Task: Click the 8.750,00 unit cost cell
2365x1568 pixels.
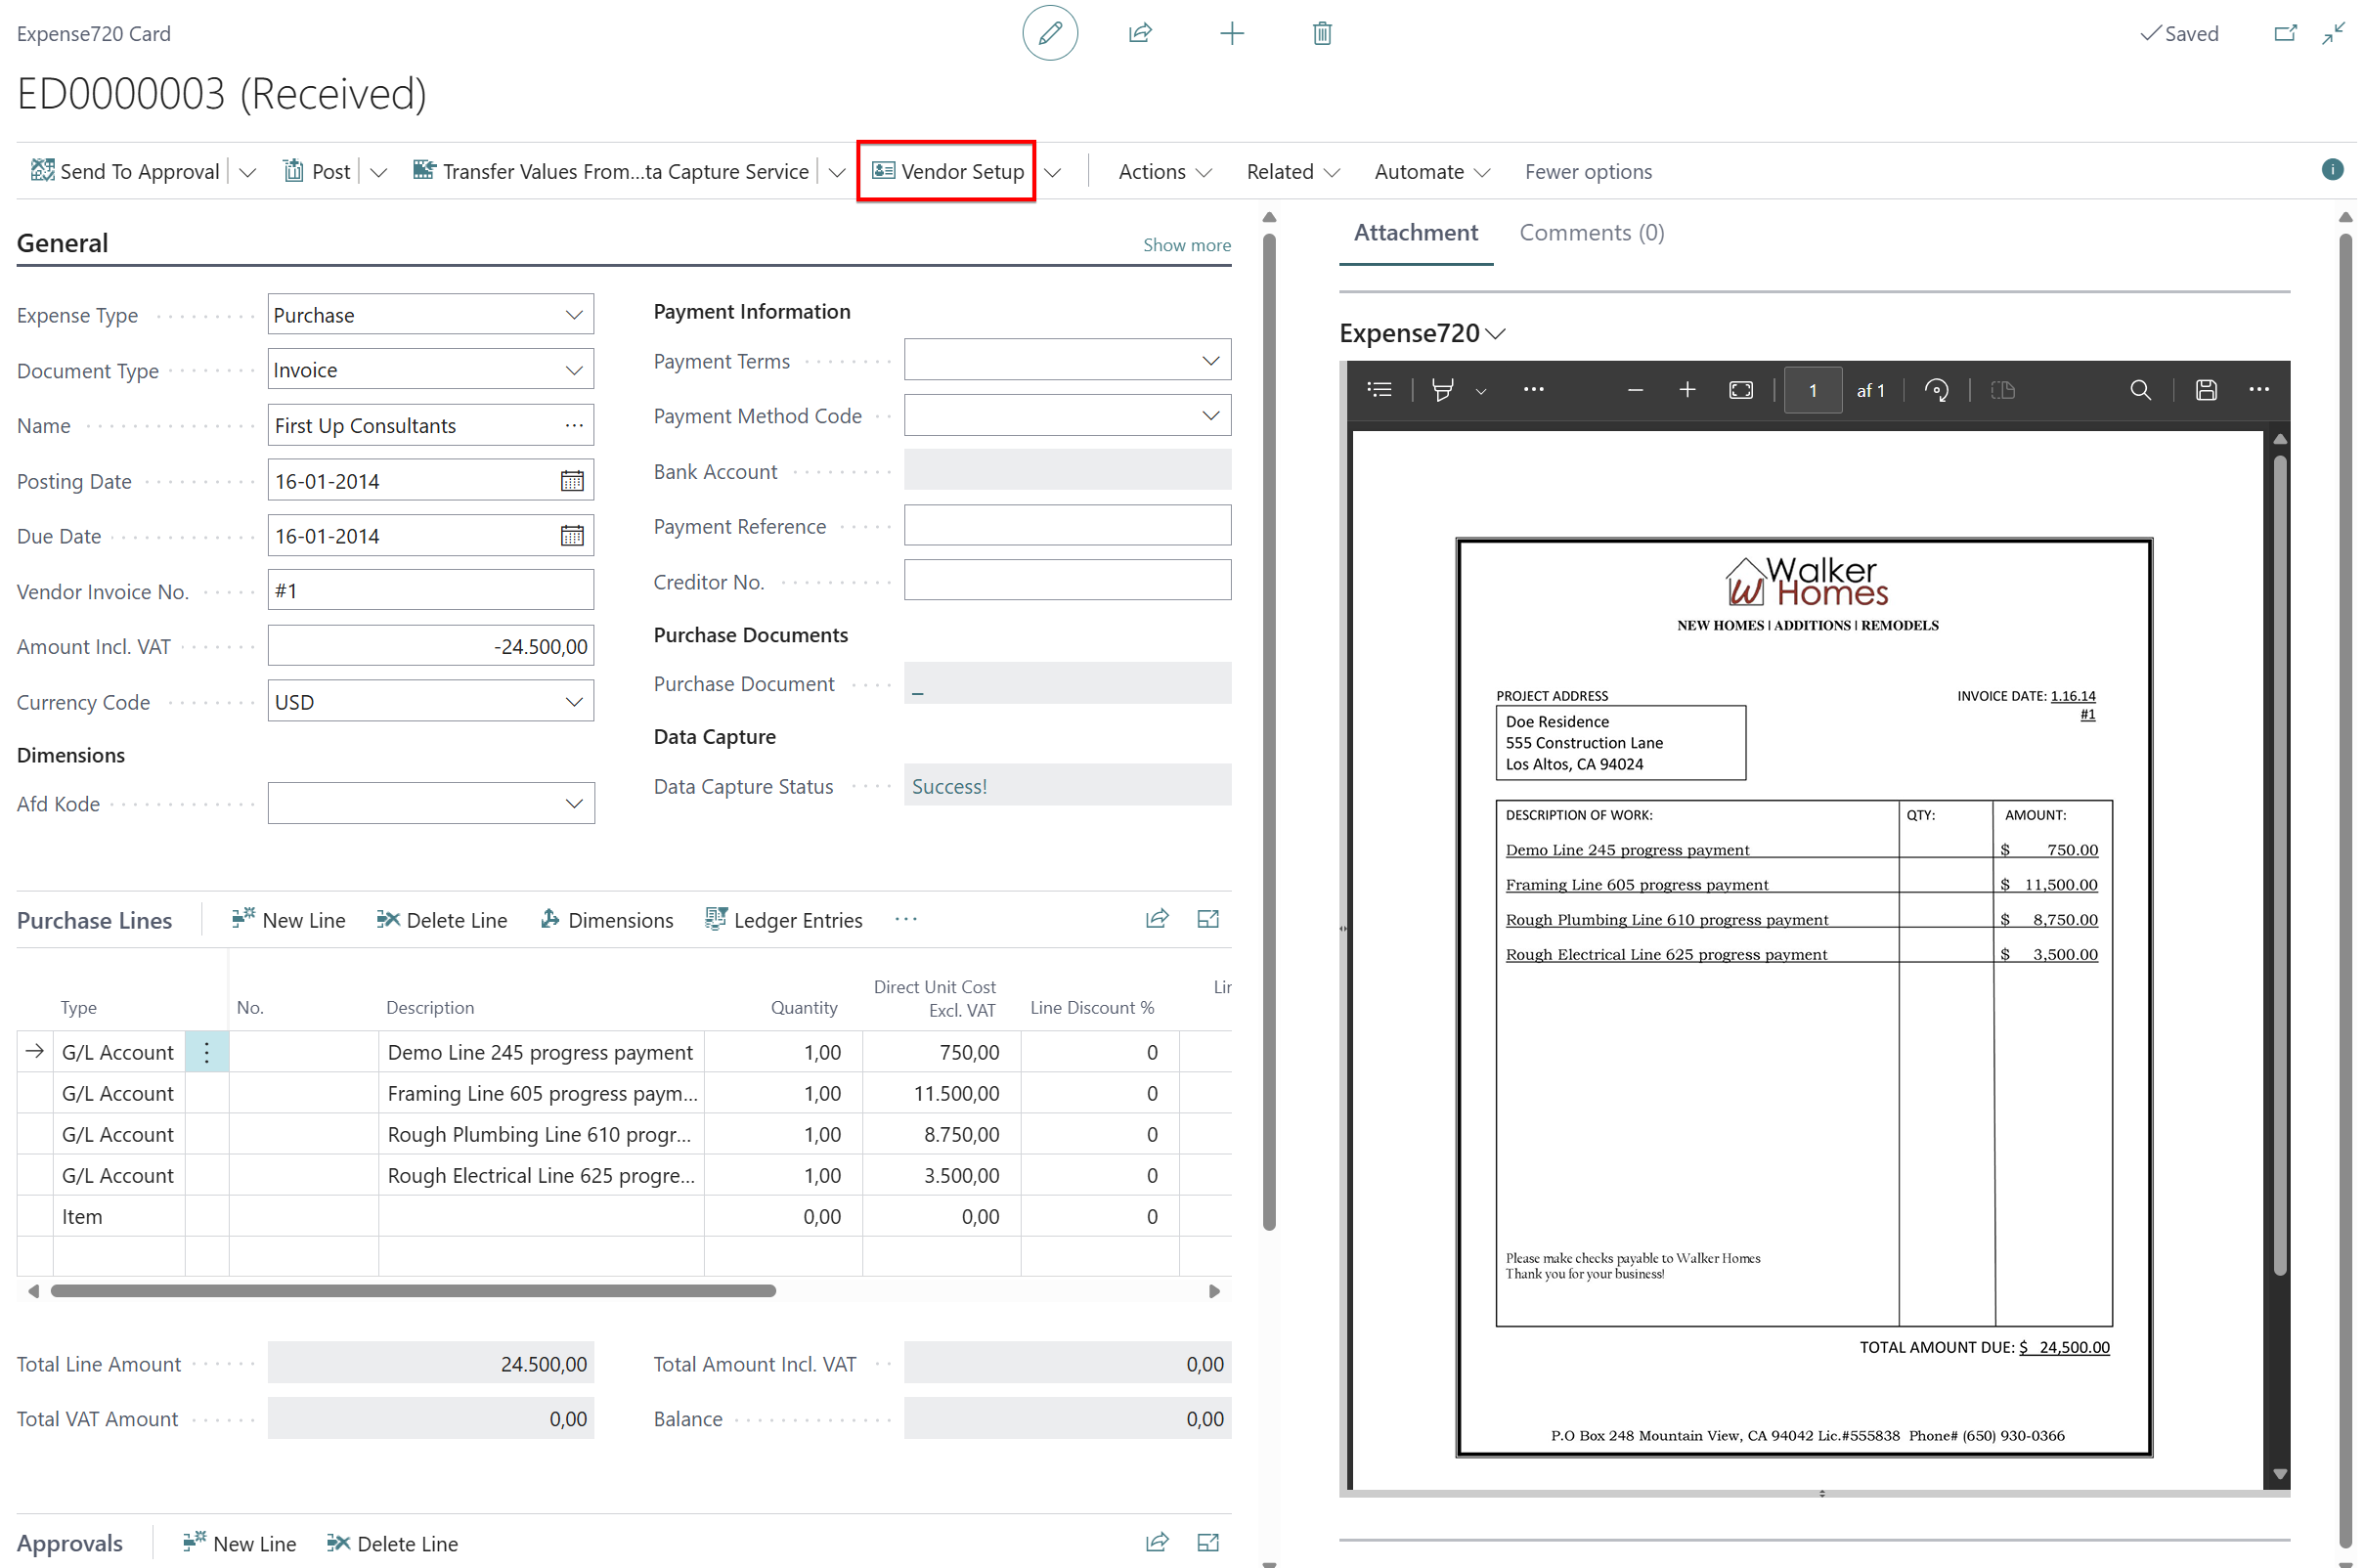Action: pos(941,1134)
